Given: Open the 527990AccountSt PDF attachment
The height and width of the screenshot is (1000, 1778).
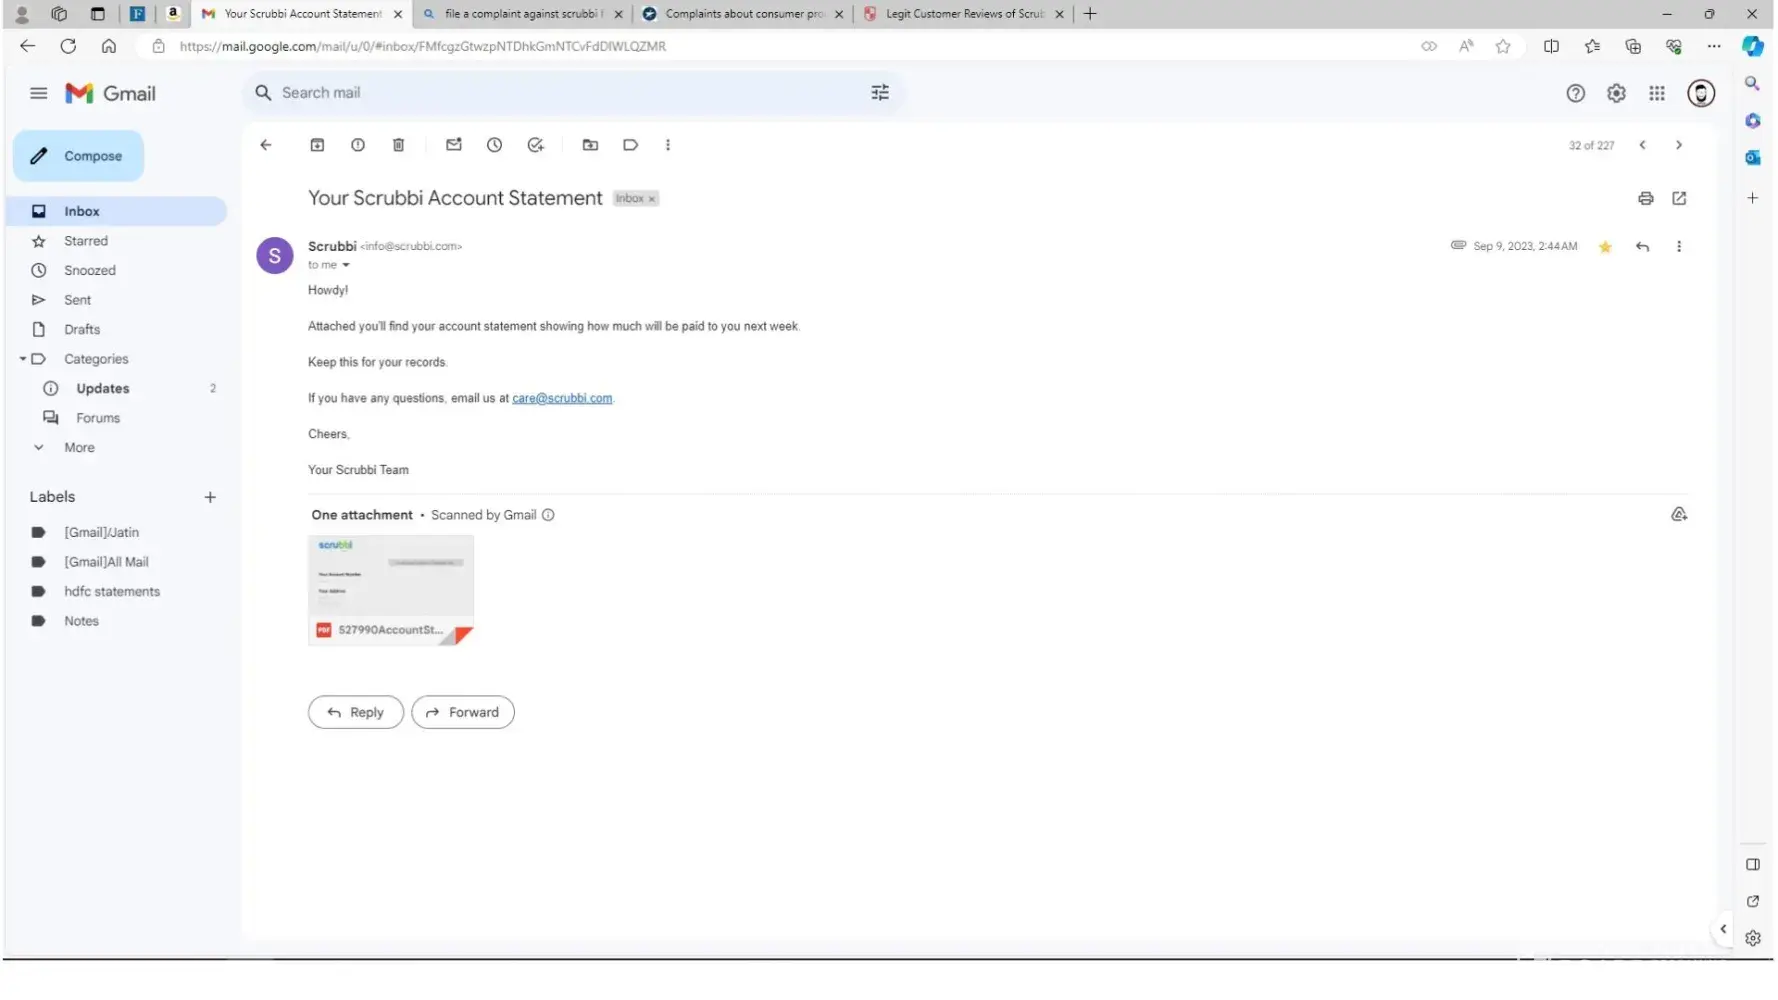Looking at the screenshot, I should (x=391, y=591).
